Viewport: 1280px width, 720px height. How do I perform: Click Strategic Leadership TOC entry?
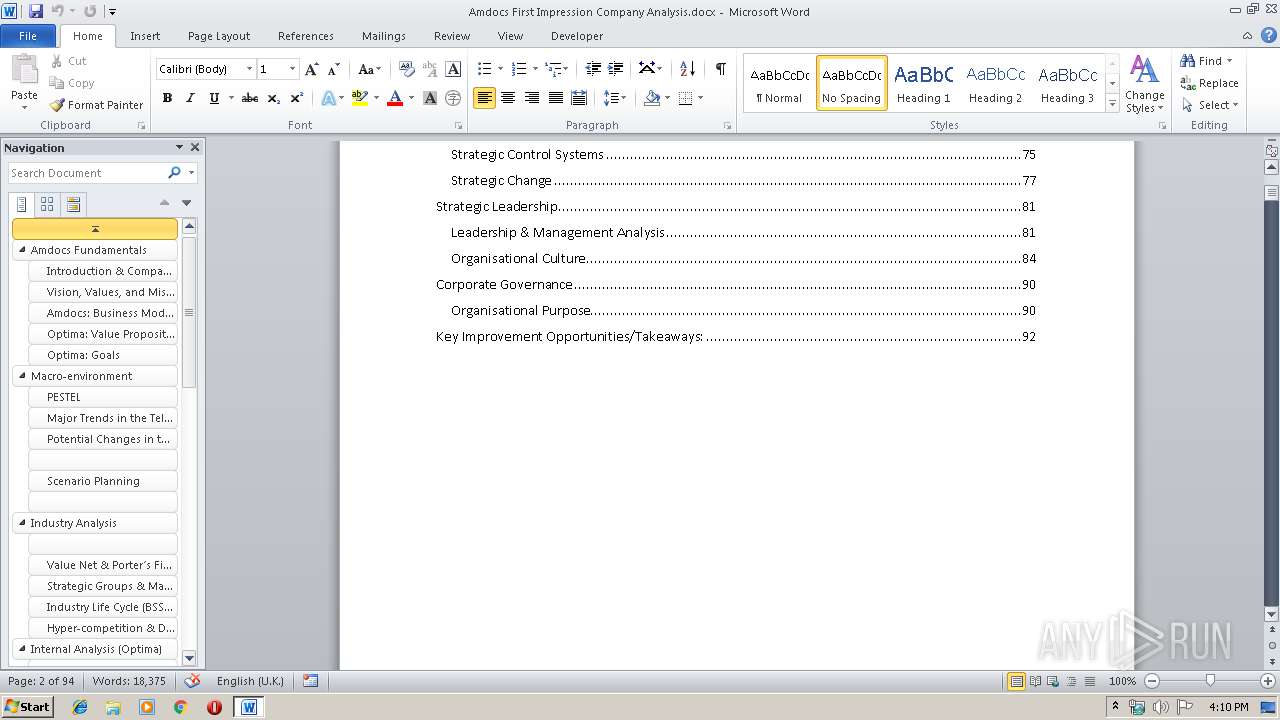[735, 207]
